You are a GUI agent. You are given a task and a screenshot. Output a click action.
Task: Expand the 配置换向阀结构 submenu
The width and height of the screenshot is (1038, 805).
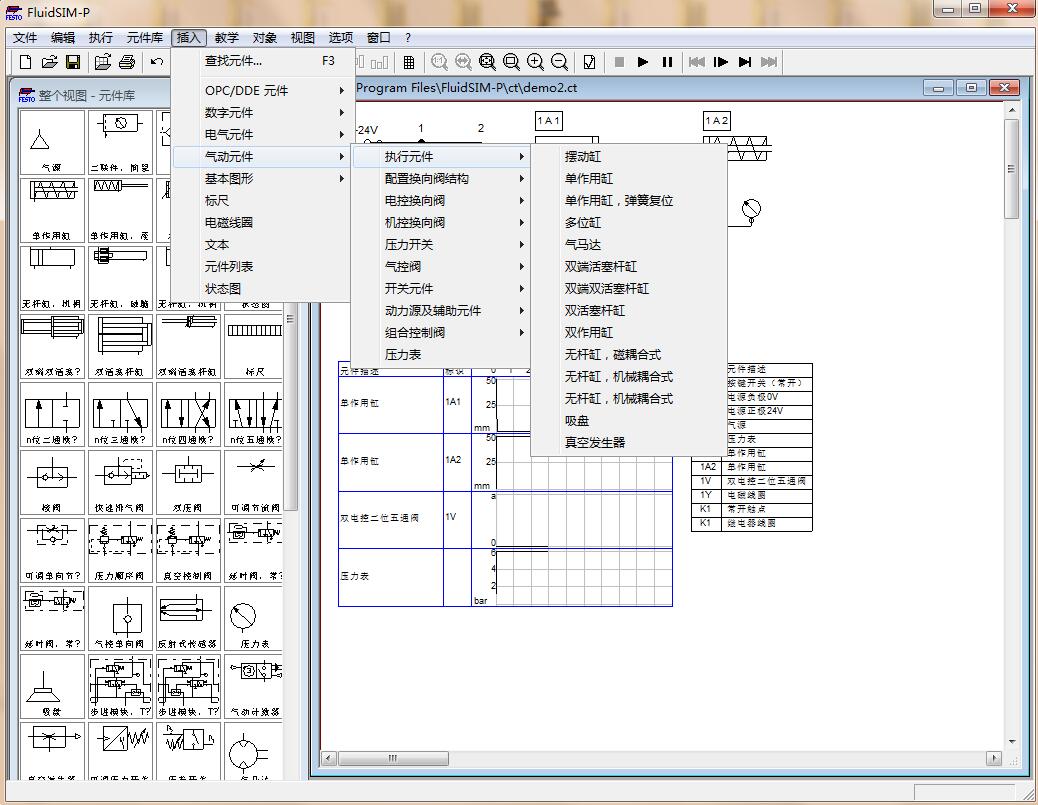[x=441, y=178]
